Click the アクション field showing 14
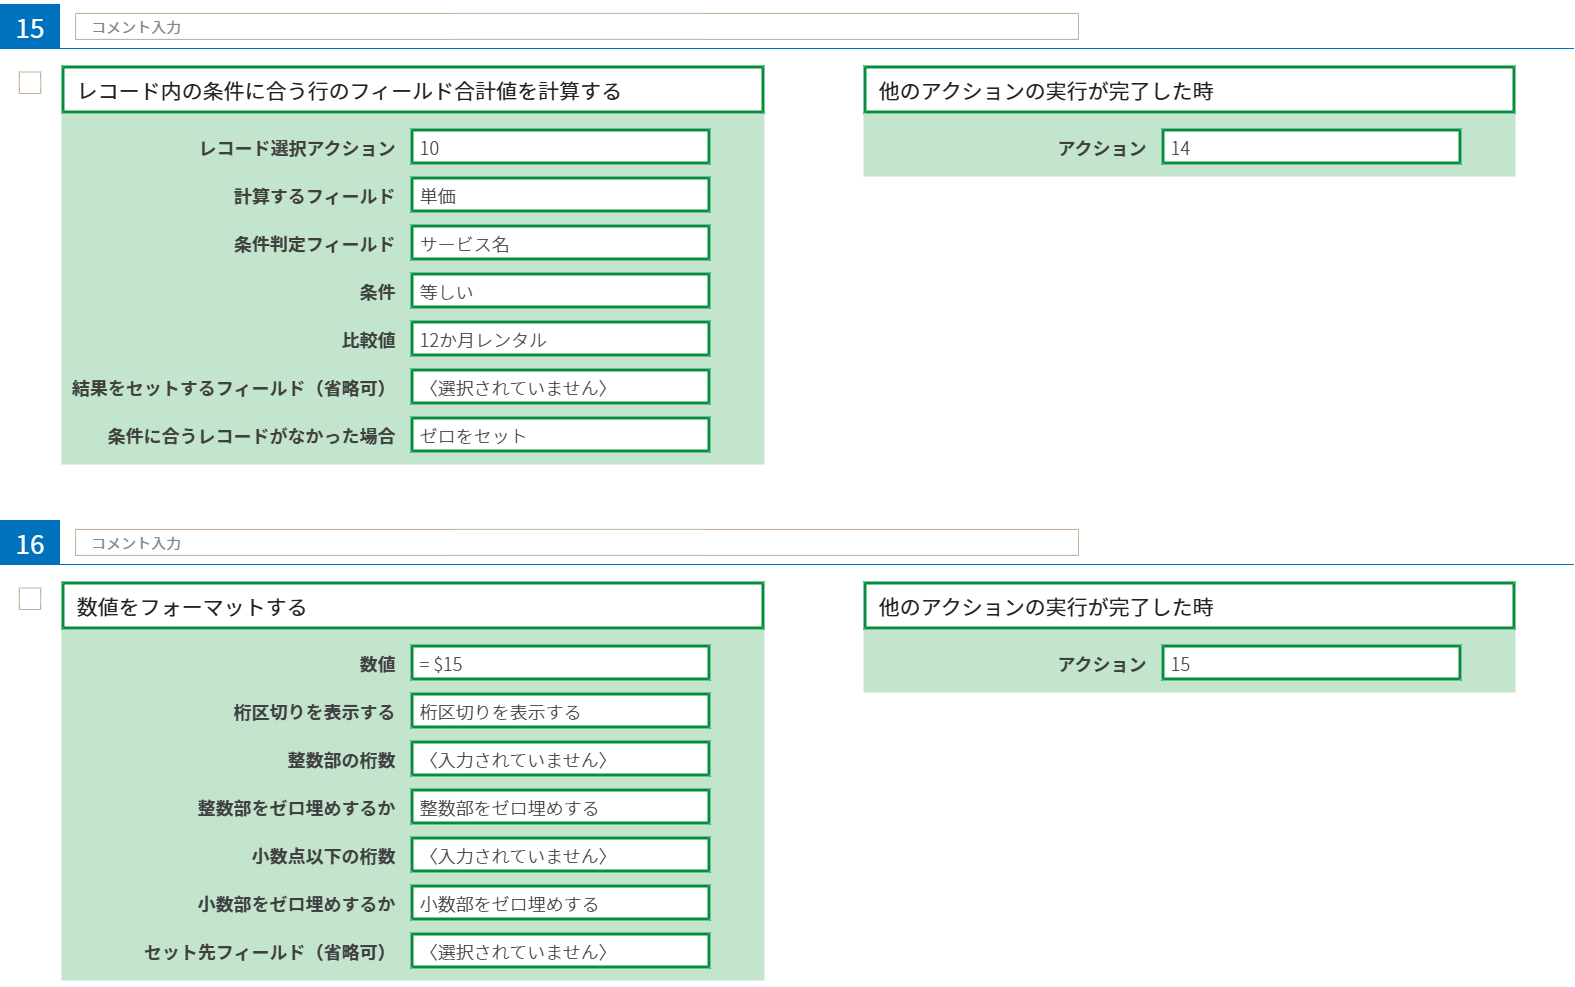 pyautogui.click(x=1311, y=147)
